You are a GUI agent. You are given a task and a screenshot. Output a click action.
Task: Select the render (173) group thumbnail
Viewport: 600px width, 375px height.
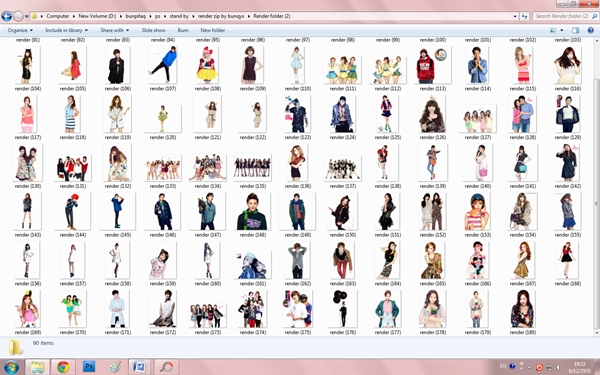click(208, 315)
